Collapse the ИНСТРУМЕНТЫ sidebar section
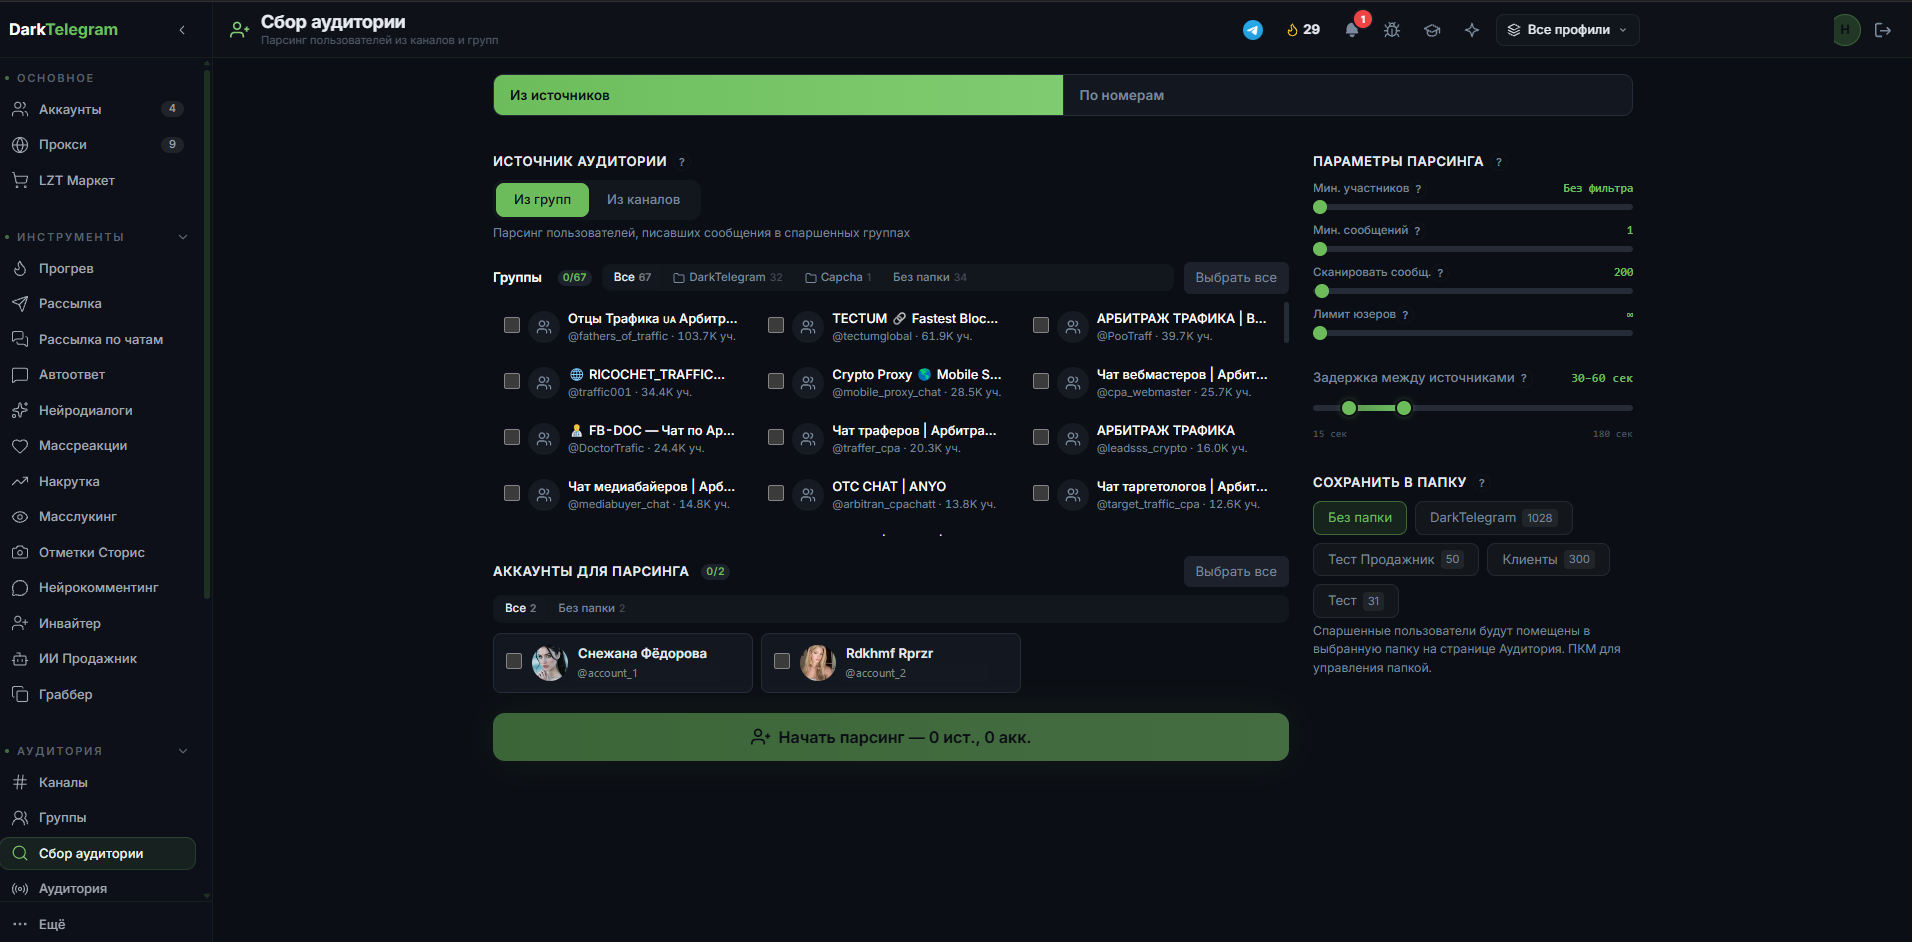The image size is (1912, 942). point(183,237)
